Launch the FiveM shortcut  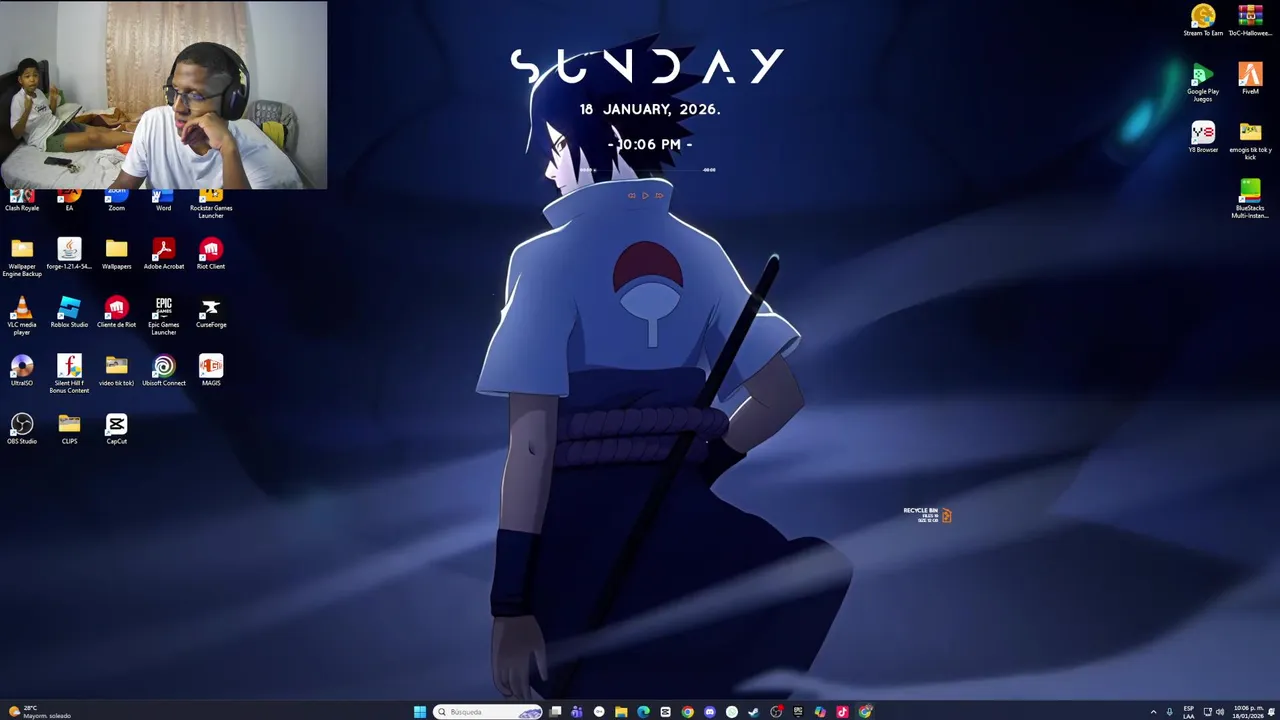pyautogui.click(x=1250, y=78)
